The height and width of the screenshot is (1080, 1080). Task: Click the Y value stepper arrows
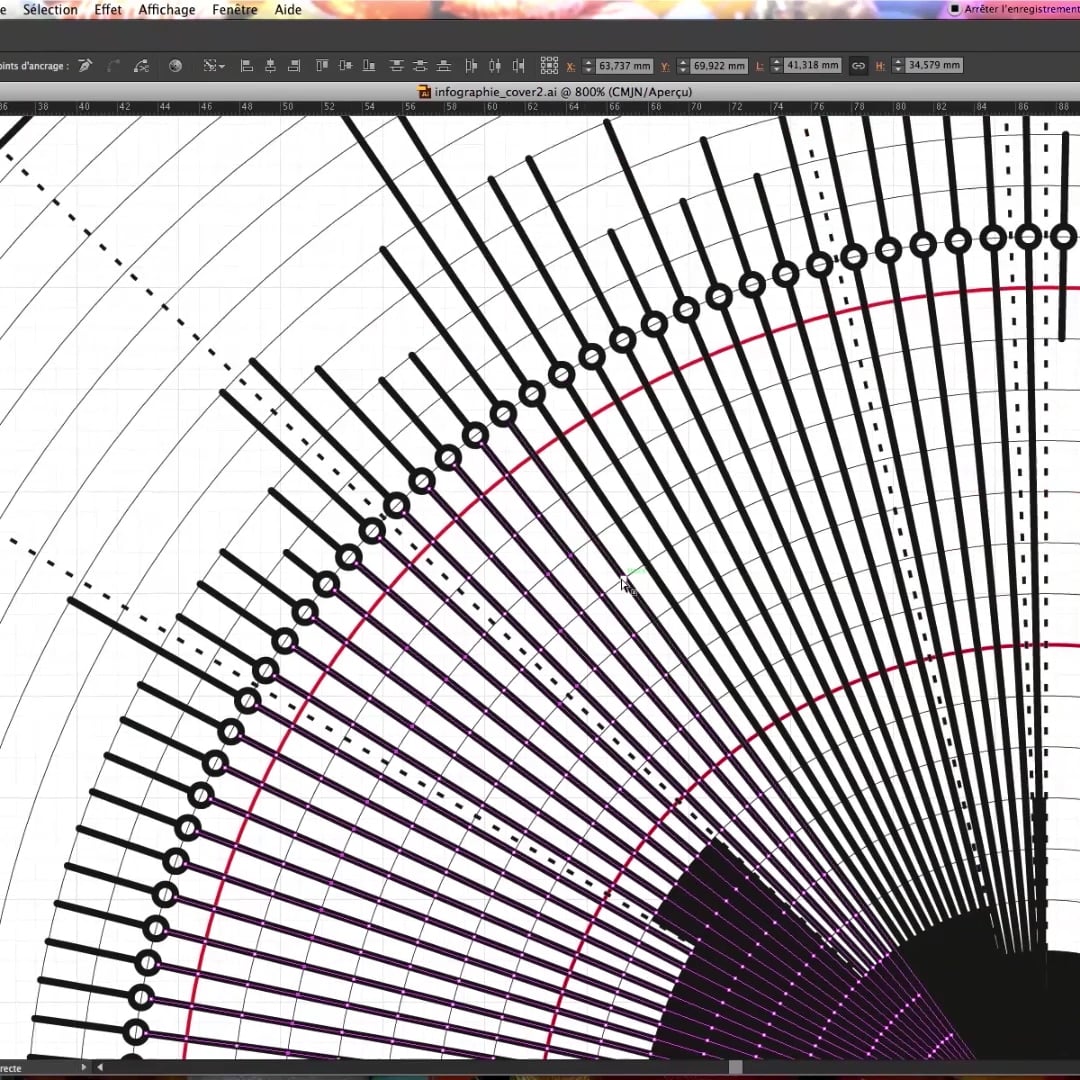point(683,66)
